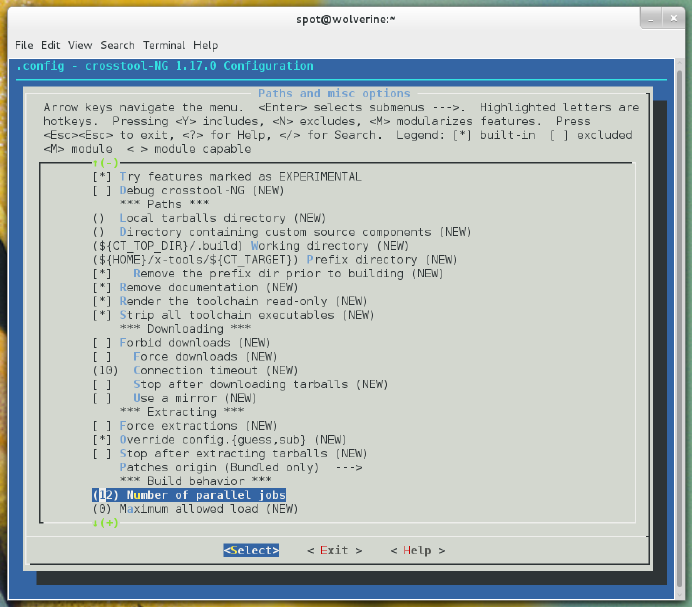Screen dimensions: 692x607
Task: Open the Terminal menu
Action: pyautogui.click(x=164, y=45)
